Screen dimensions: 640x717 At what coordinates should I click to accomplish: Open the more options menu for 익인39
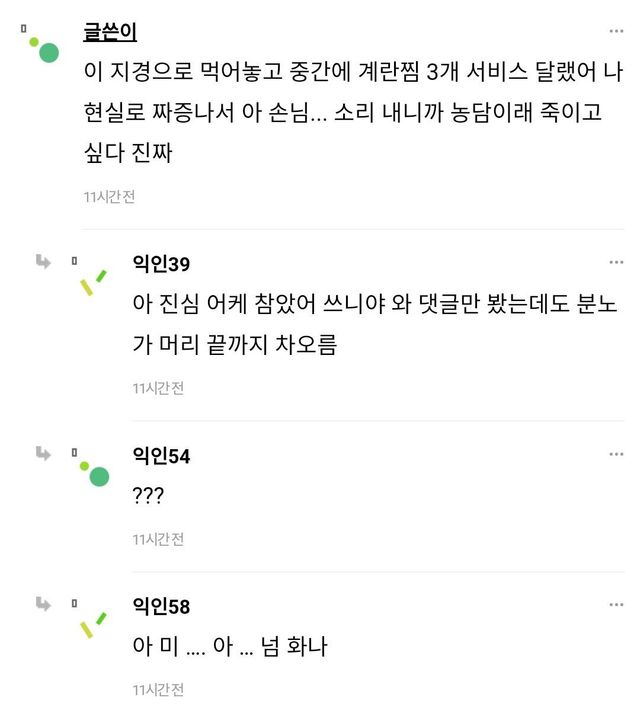[x=616, y=262]
